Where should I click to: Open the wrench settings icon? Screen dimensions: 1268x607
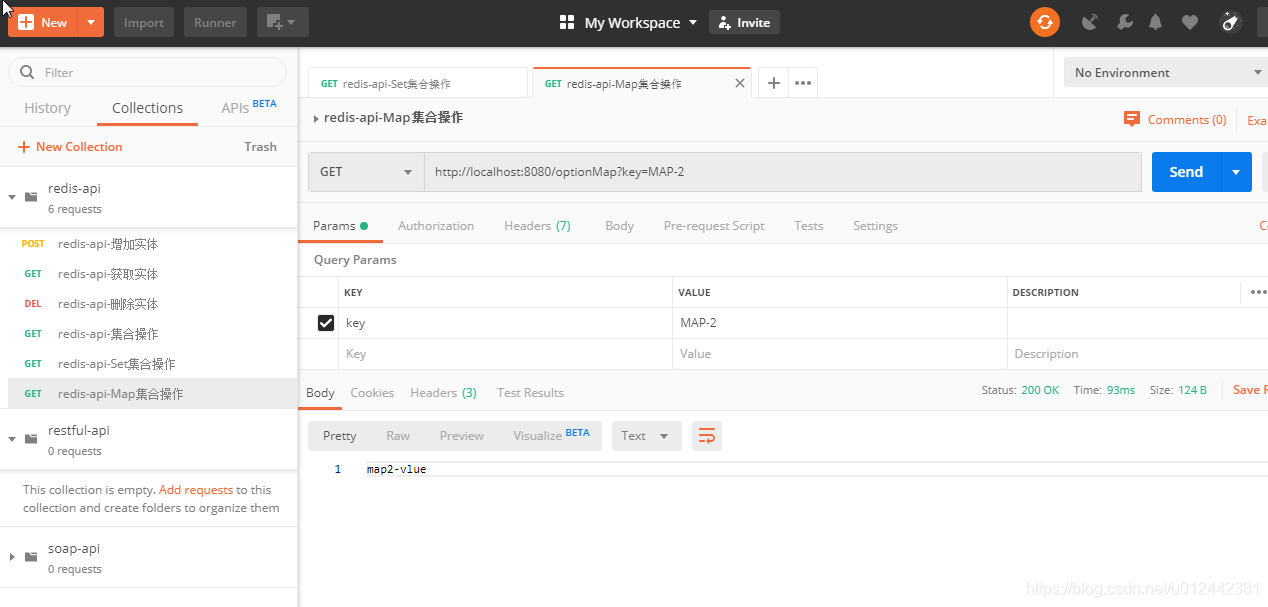pyautogui.click(x=1124, y=22)
